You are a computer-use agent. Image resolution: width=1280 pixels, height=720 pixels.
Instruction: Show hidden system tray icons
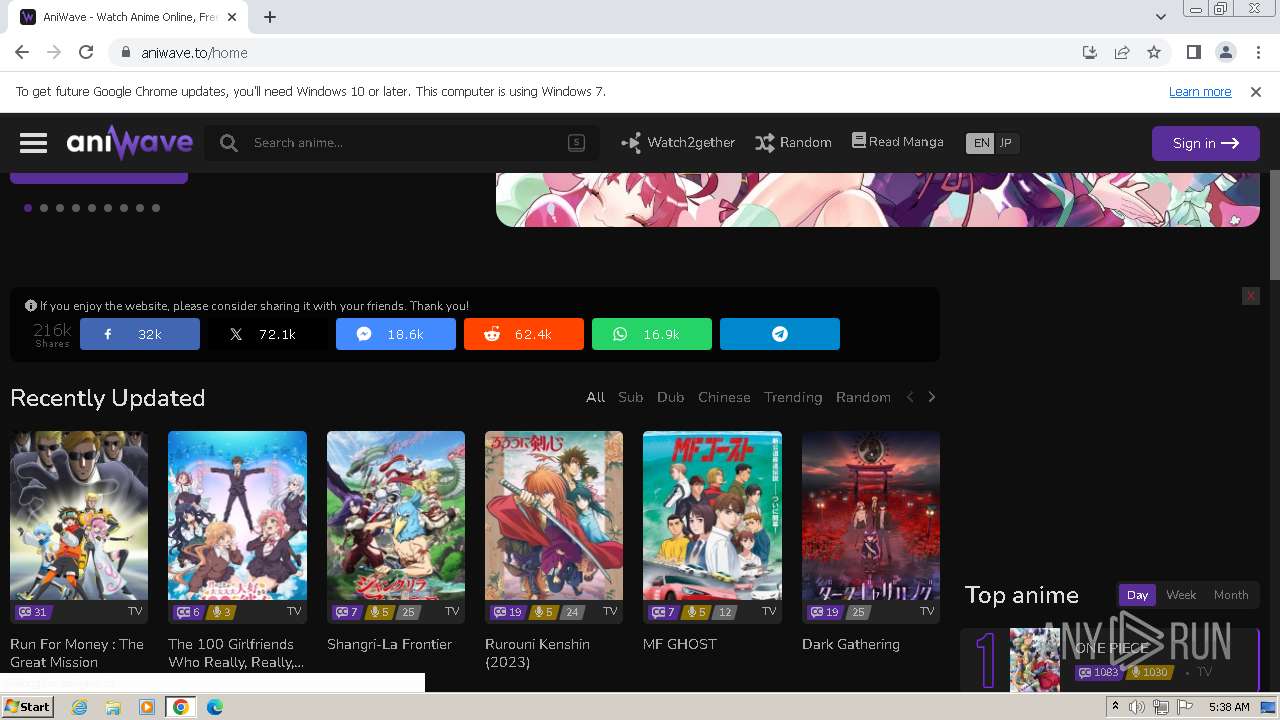[x=1115, y=707]
